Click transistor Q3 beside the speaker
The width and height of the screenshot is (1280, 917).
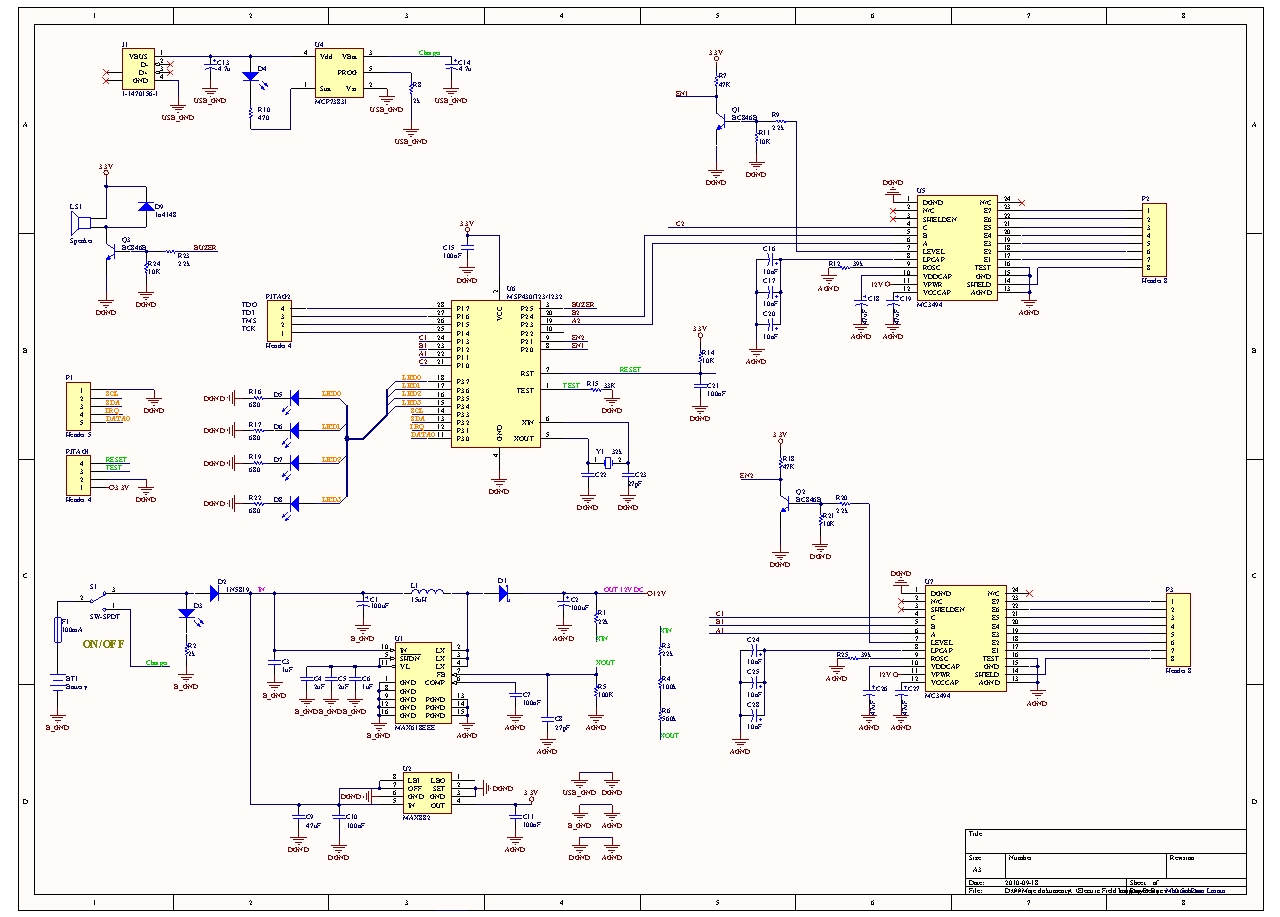point(109,253)
